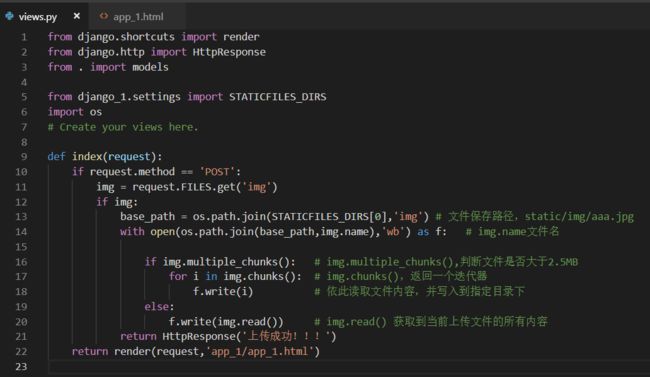The height and width of the screenshot is (377, 650).
Task: Click 'f.write(i)' on line 18
Action: pyautogui.click(x=223, y=292)
